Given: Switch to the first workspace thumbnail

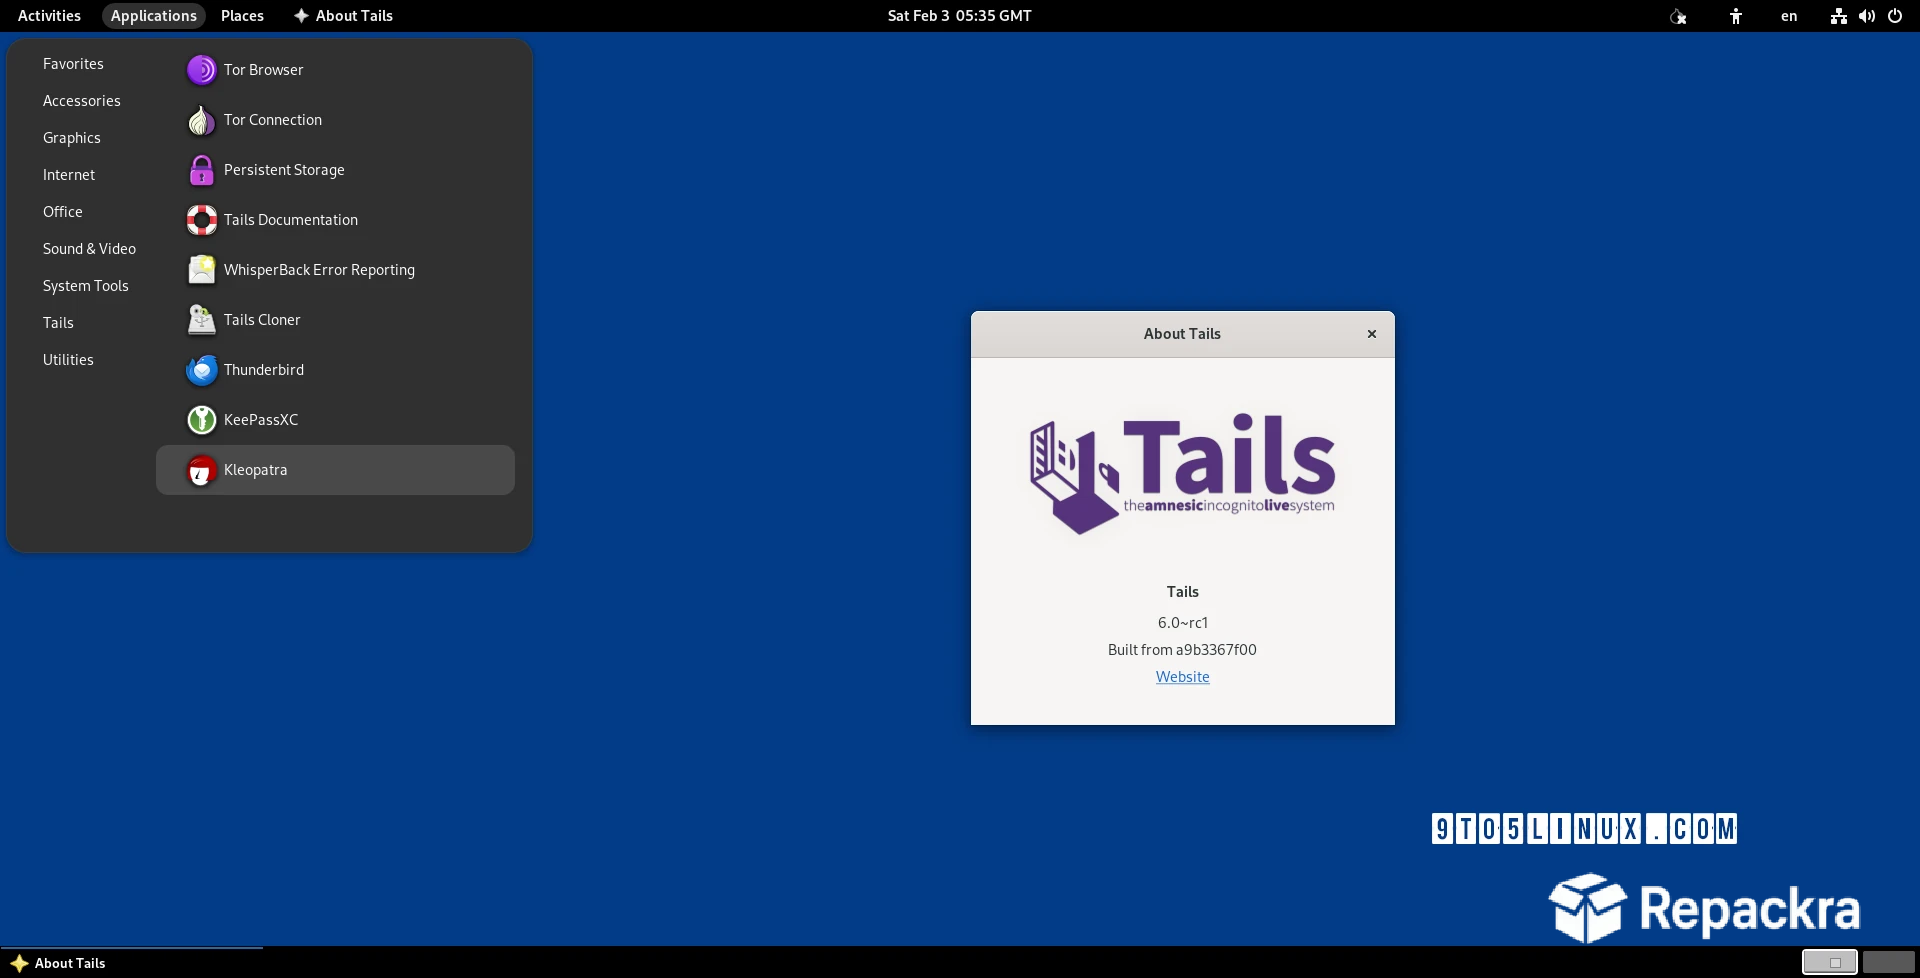Looking at the screenshot, I should [x=1829, y=962].
